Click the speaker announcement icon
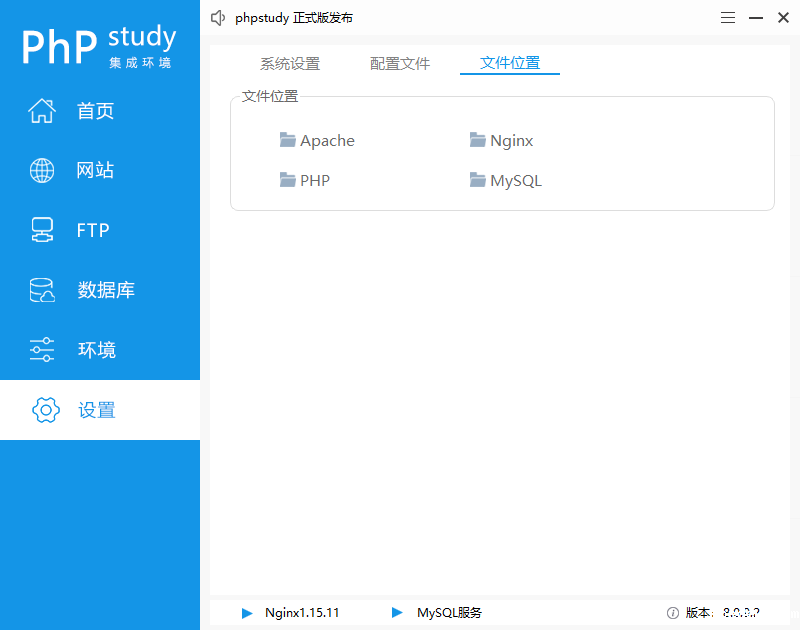This screenshot has height=630, width=800. pyautogui.click(x=218, y=18)
